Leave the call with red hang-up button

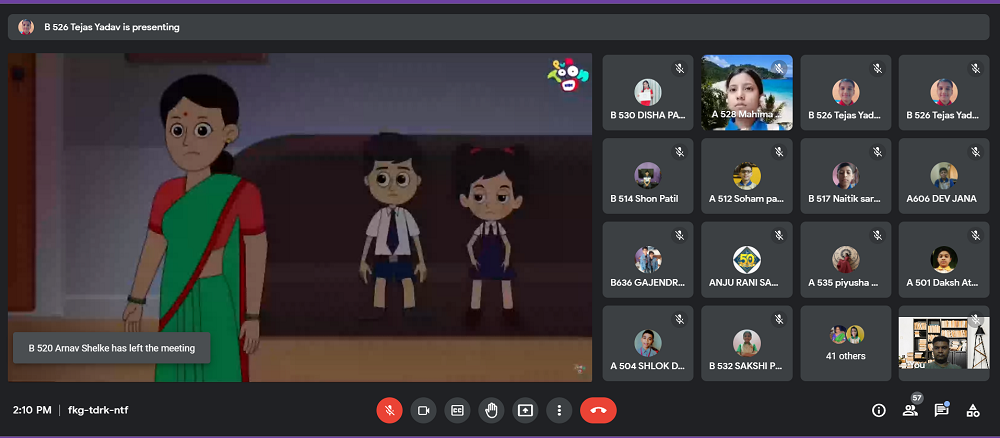(598, 410)
